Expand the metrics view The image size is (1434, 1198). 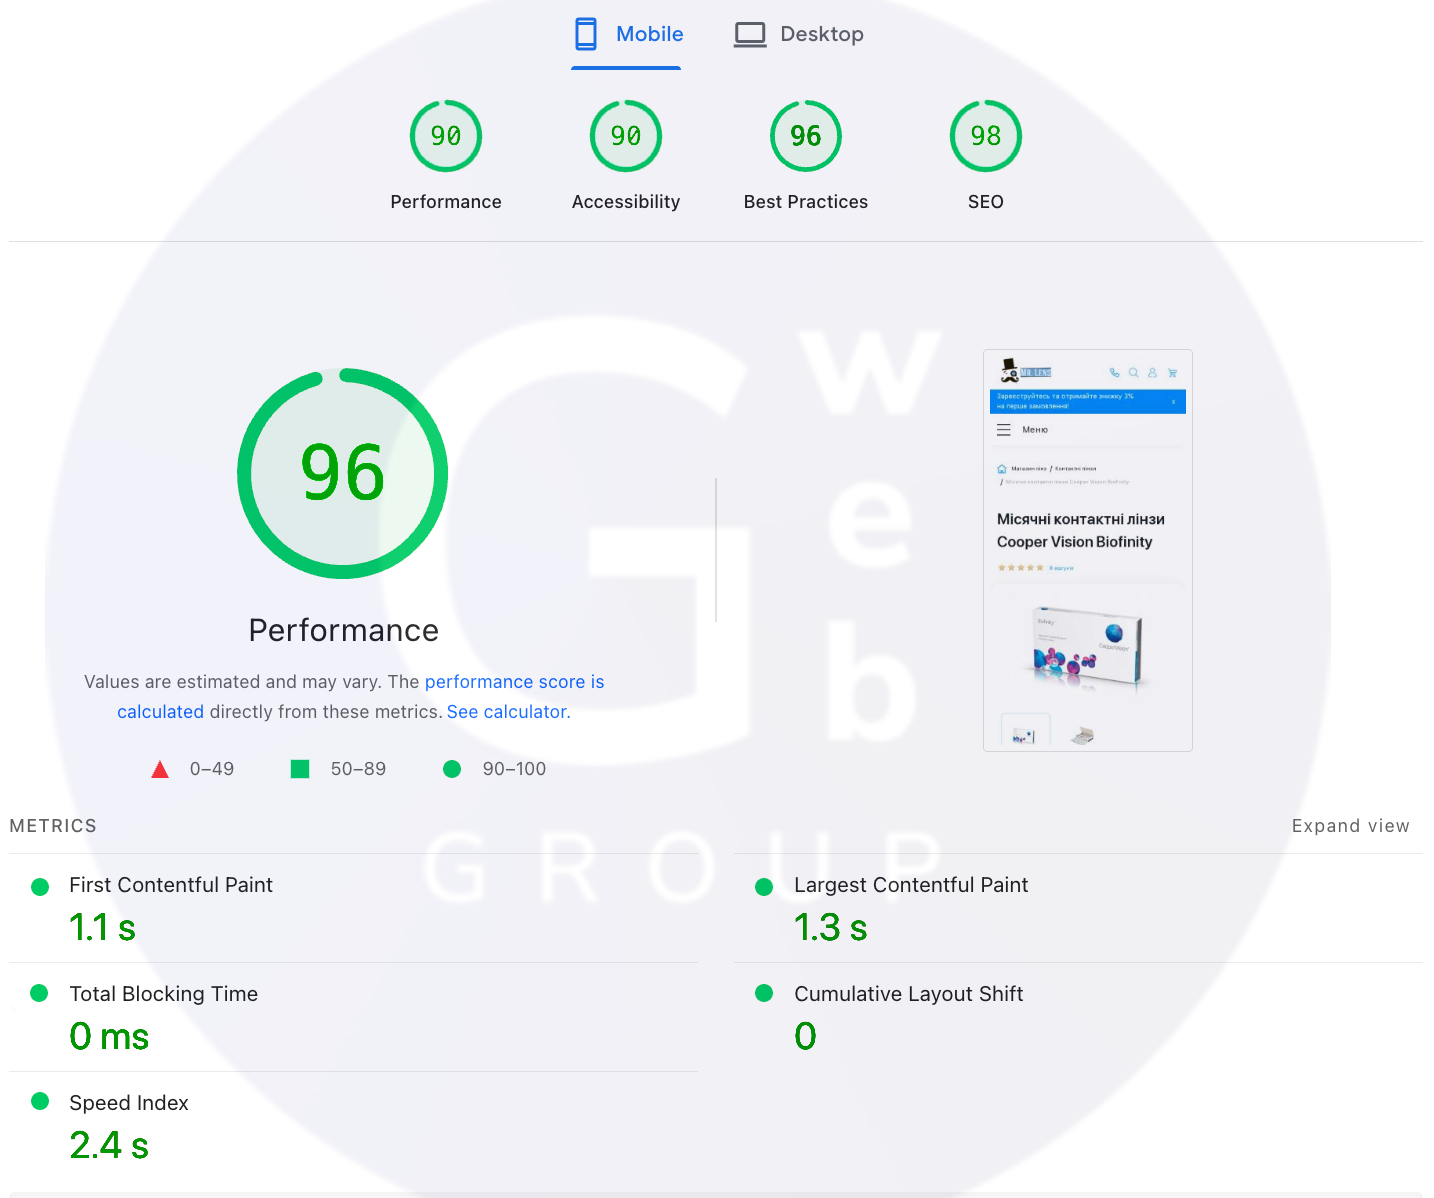1350,826
